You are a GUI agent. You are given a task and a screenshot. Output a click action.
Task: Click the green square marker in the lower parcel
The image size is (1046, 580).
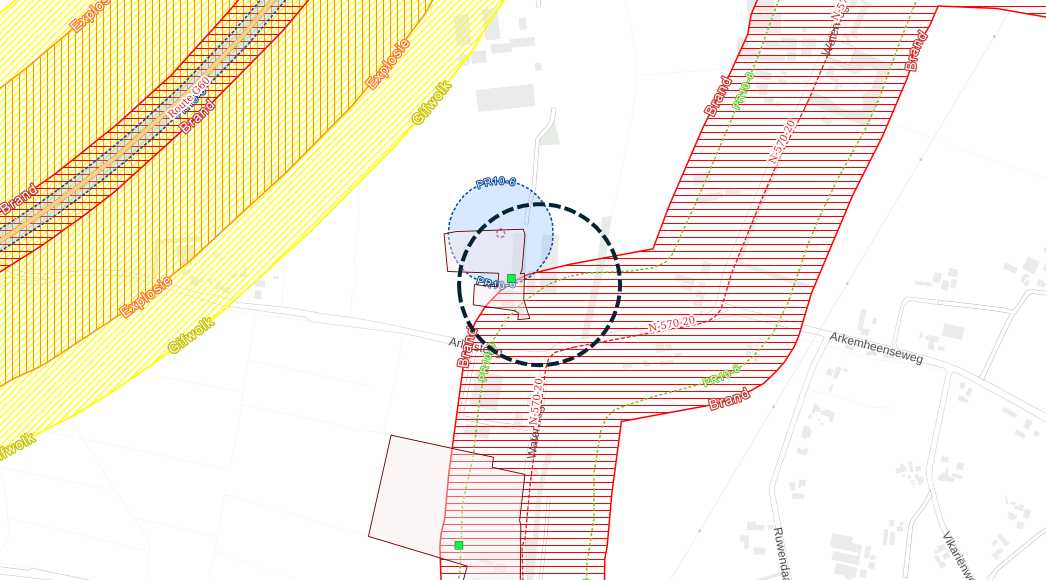click(459, 545)
